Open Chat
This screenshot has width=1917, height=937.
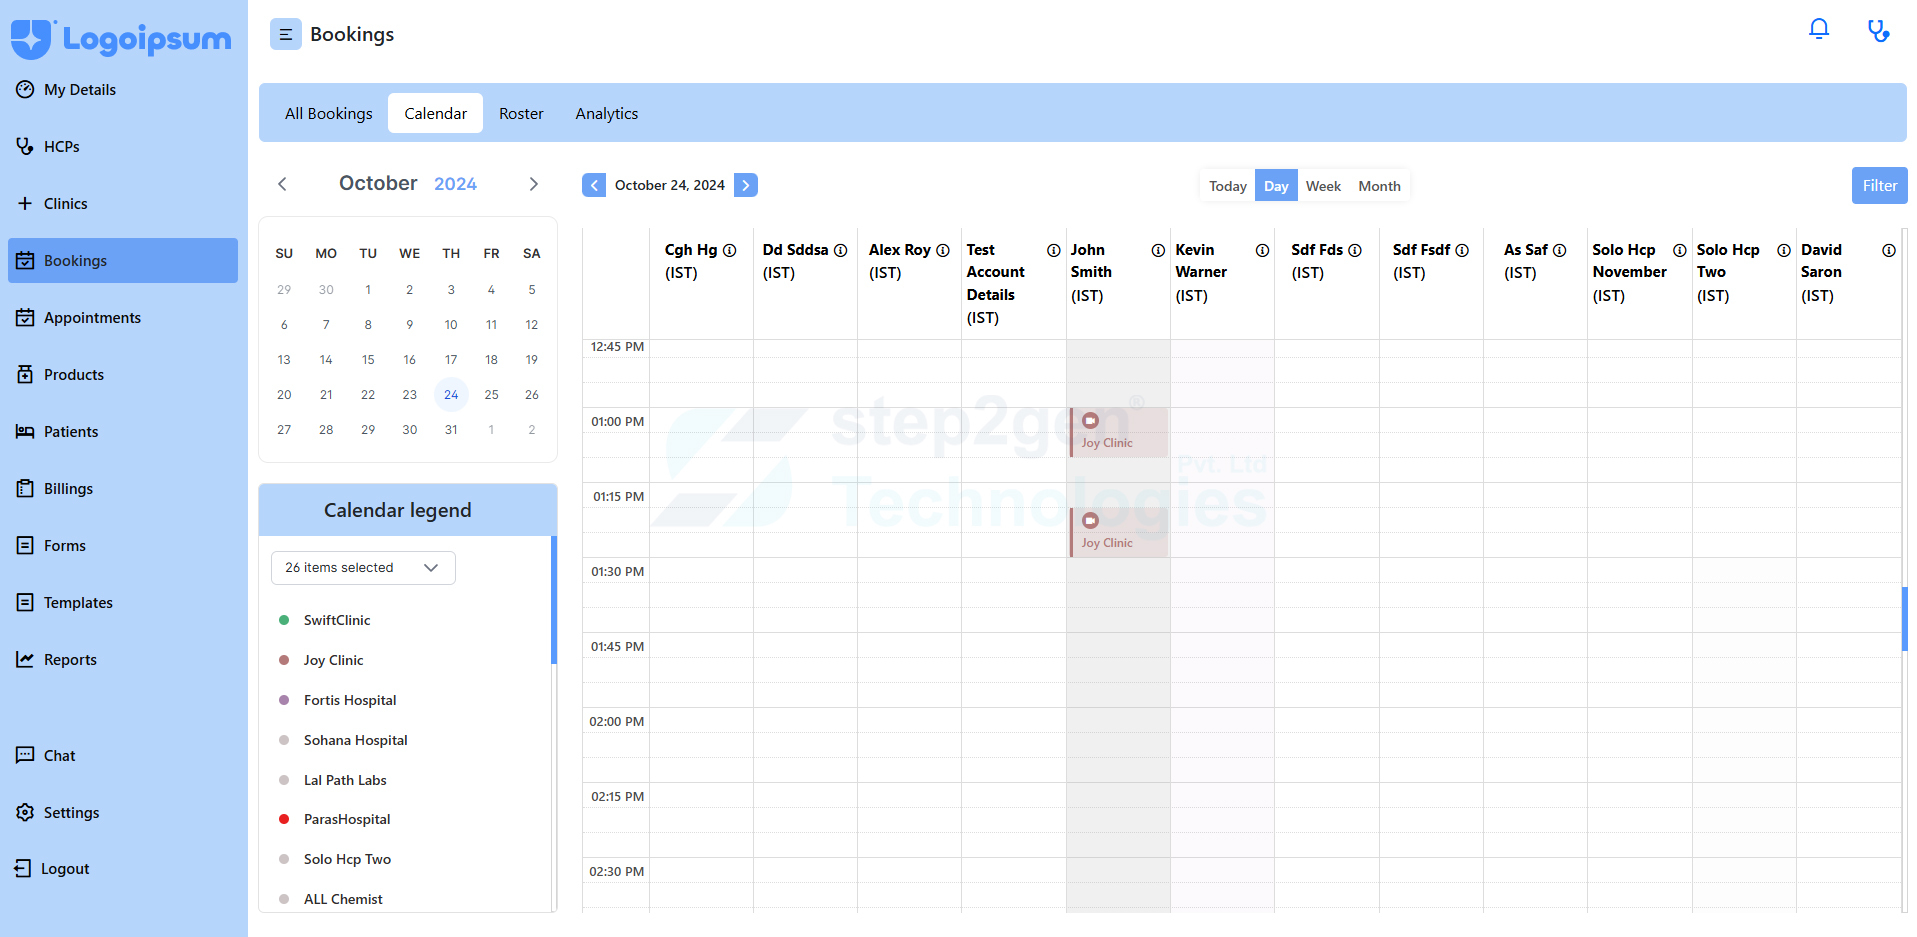(x=123, y=756)
